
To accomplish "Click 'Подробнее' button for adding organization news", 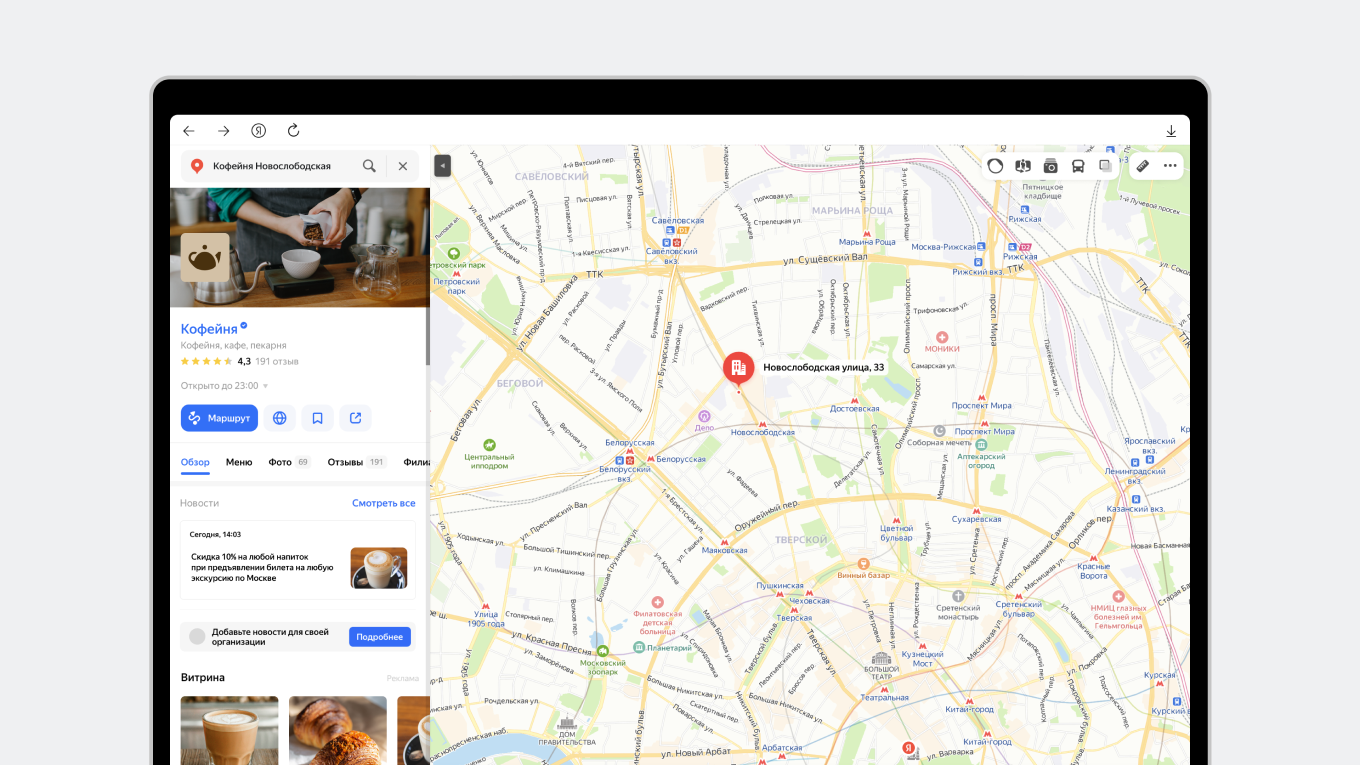I will click(380, 637).
